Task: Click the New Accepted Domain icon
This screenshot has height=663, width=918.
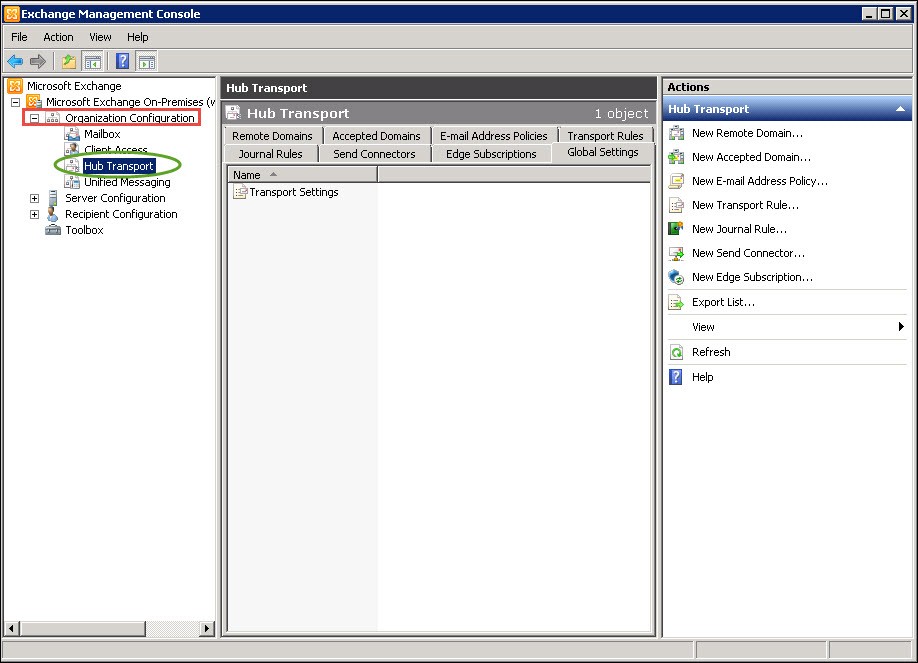Action: pos(676,157)
